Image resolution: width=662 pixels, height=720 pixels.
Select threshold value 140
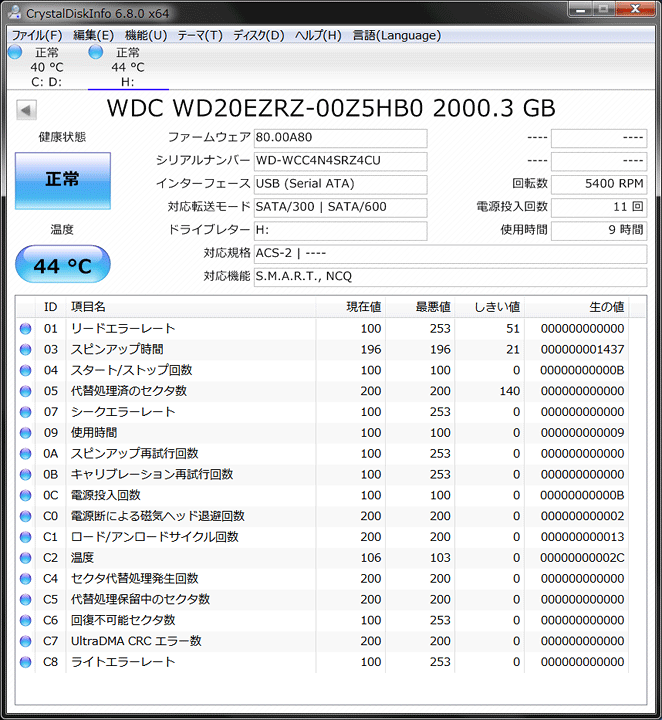510,391
